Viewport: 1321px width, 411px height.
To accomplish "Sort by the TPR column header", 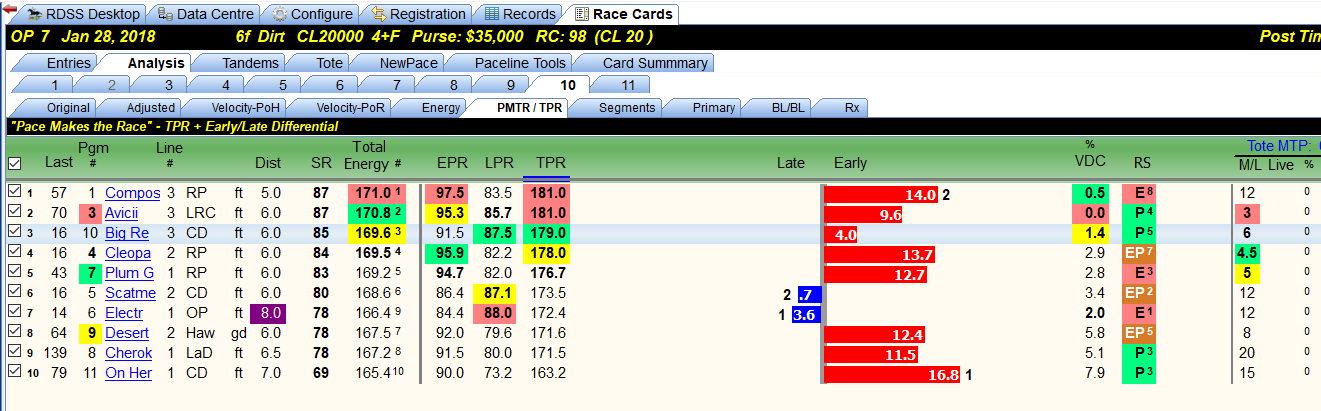I will (x=549, y=163).
